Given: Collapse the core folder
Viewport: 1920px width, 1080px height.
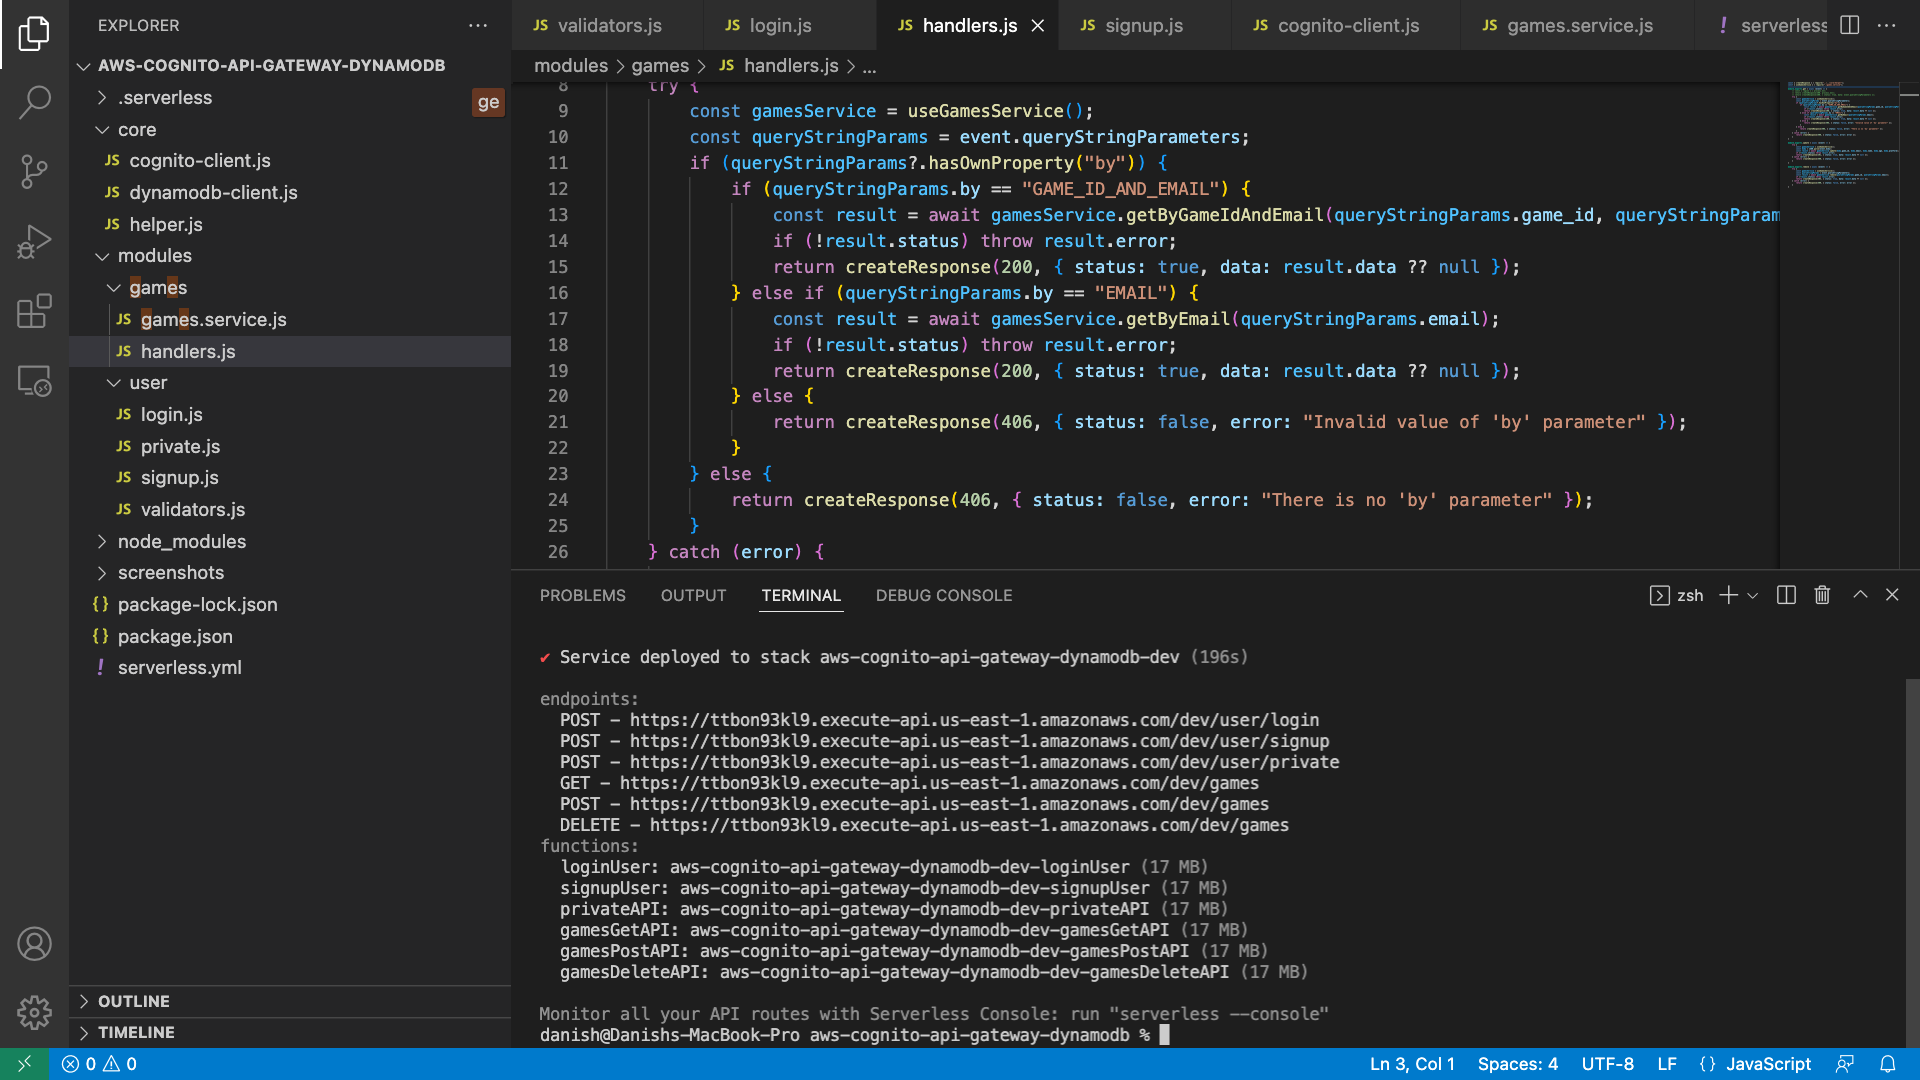Looking at the screenshot, I should tap(137, 129).
